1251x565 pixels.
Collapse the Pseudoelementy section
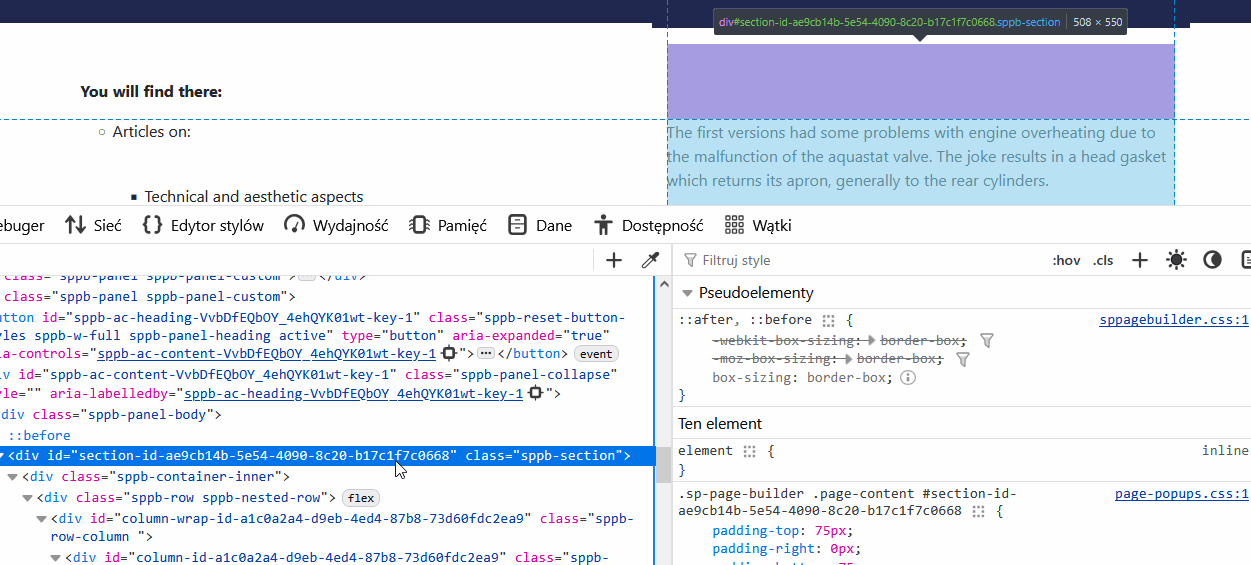pos(687,293)
